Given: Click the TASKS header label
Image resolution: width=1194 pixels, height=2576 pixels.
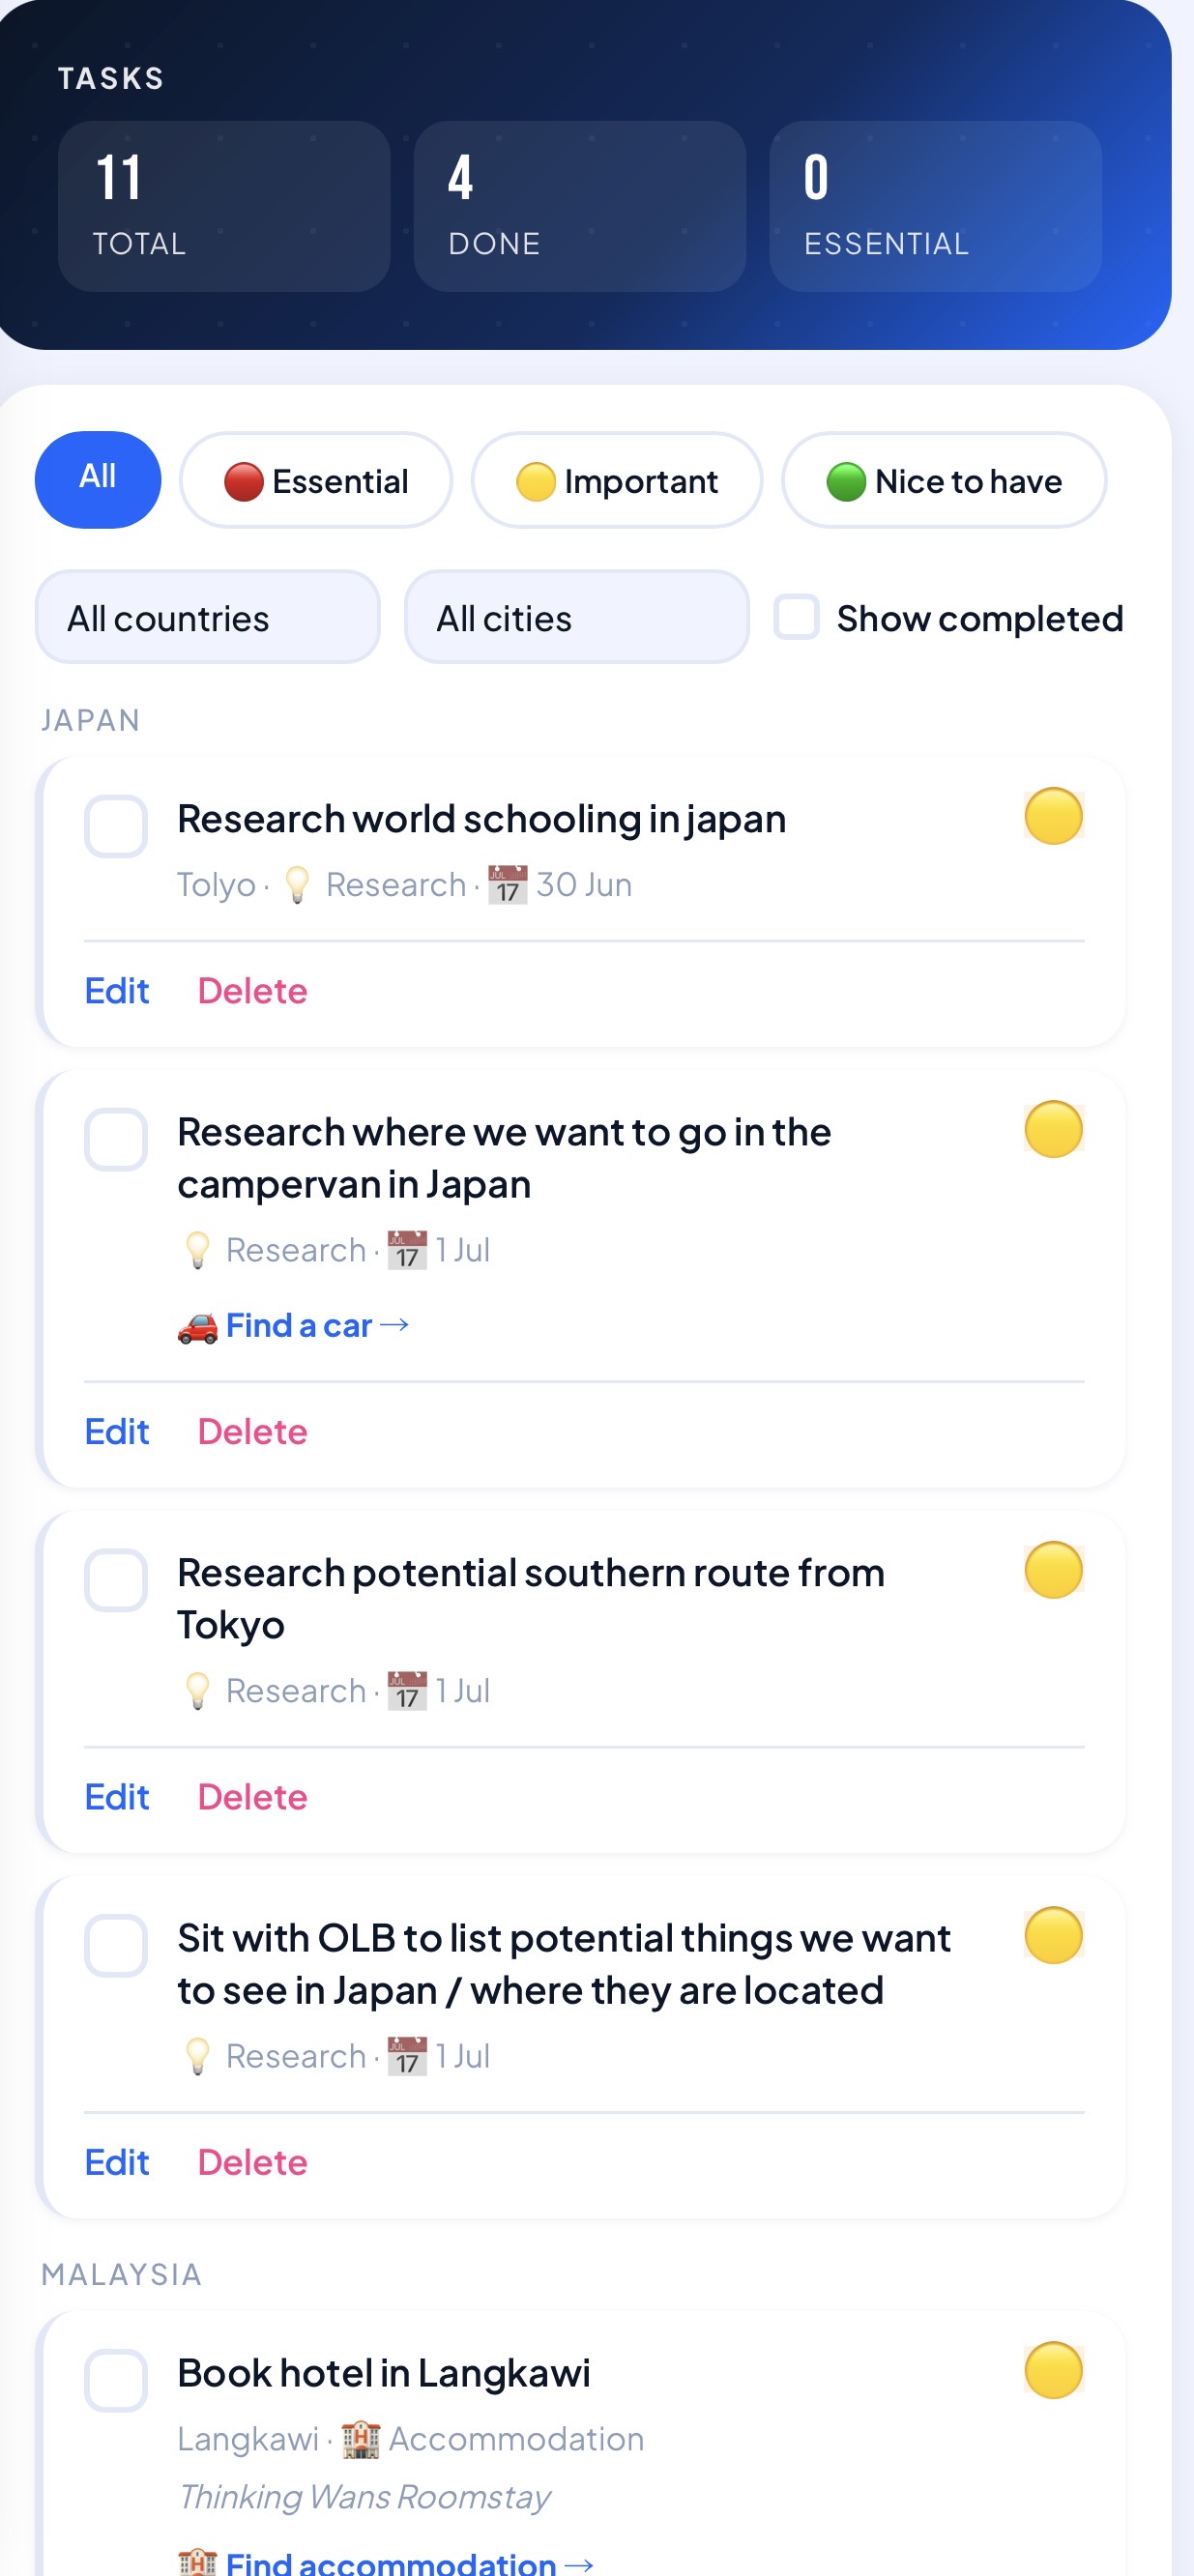Looking at the screenshot, I should pyautogui.click(x=111, y=78).
